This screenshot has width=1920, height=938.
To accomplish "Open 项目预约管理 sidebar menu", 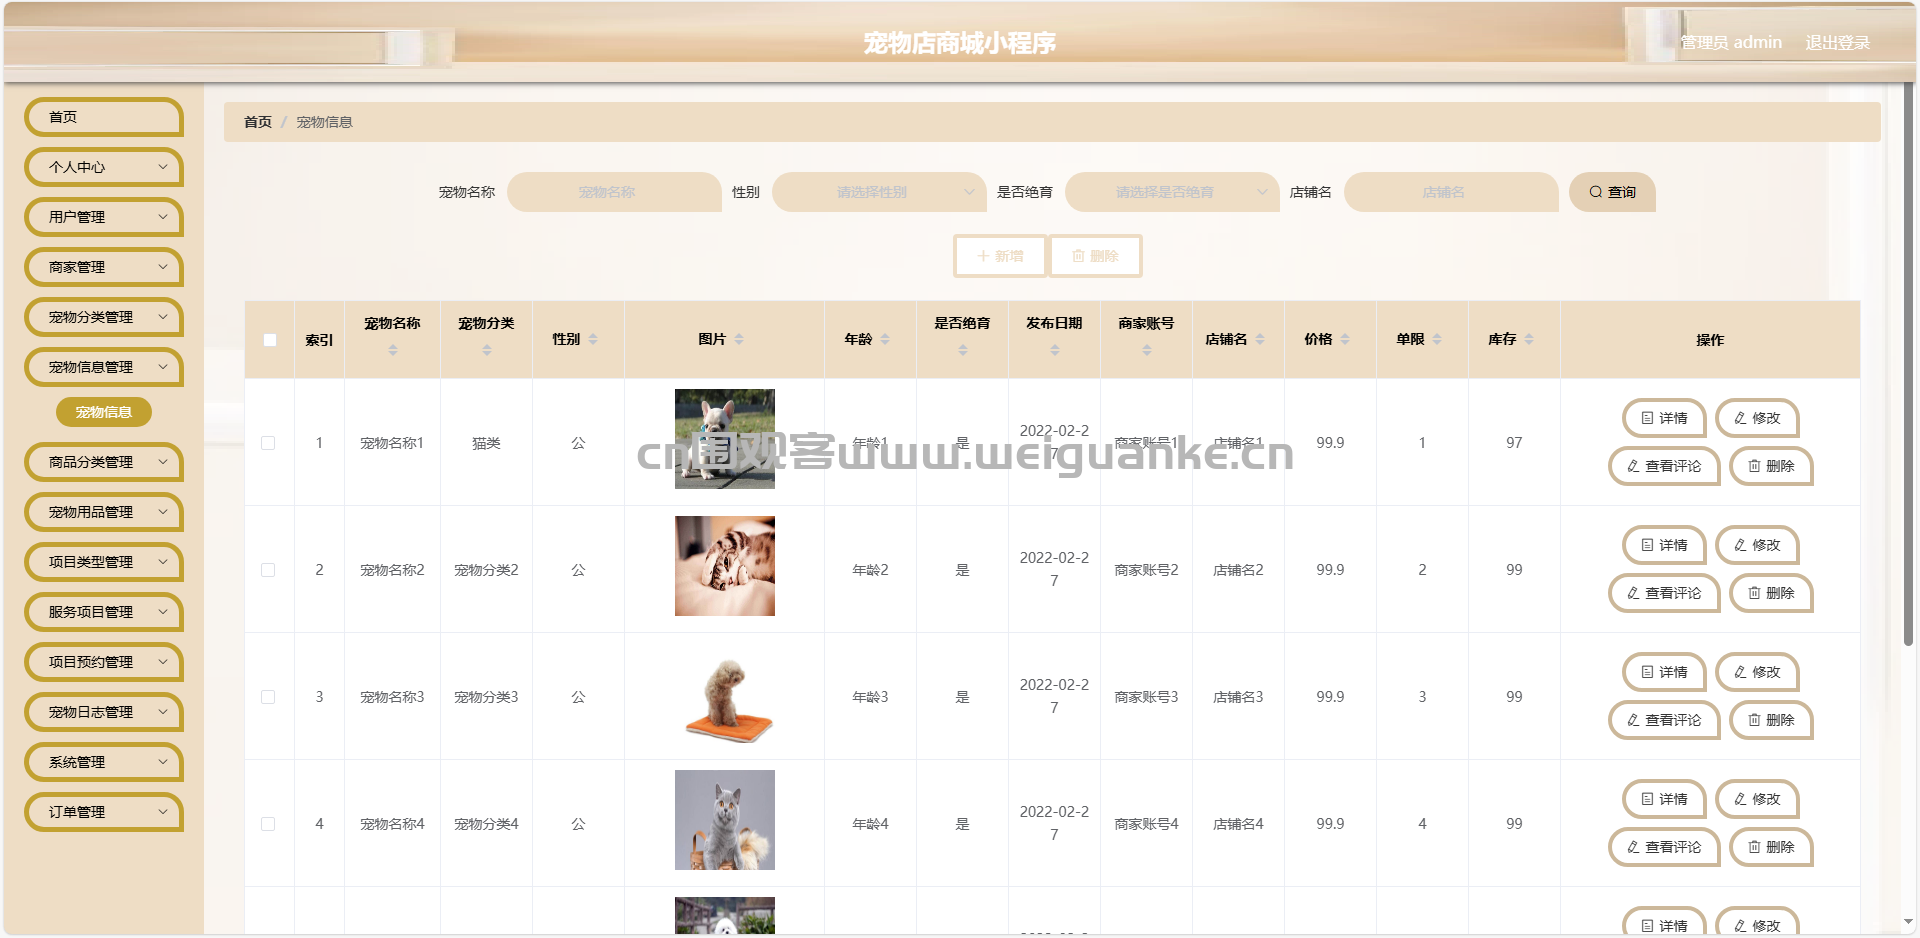I will 104,662.
